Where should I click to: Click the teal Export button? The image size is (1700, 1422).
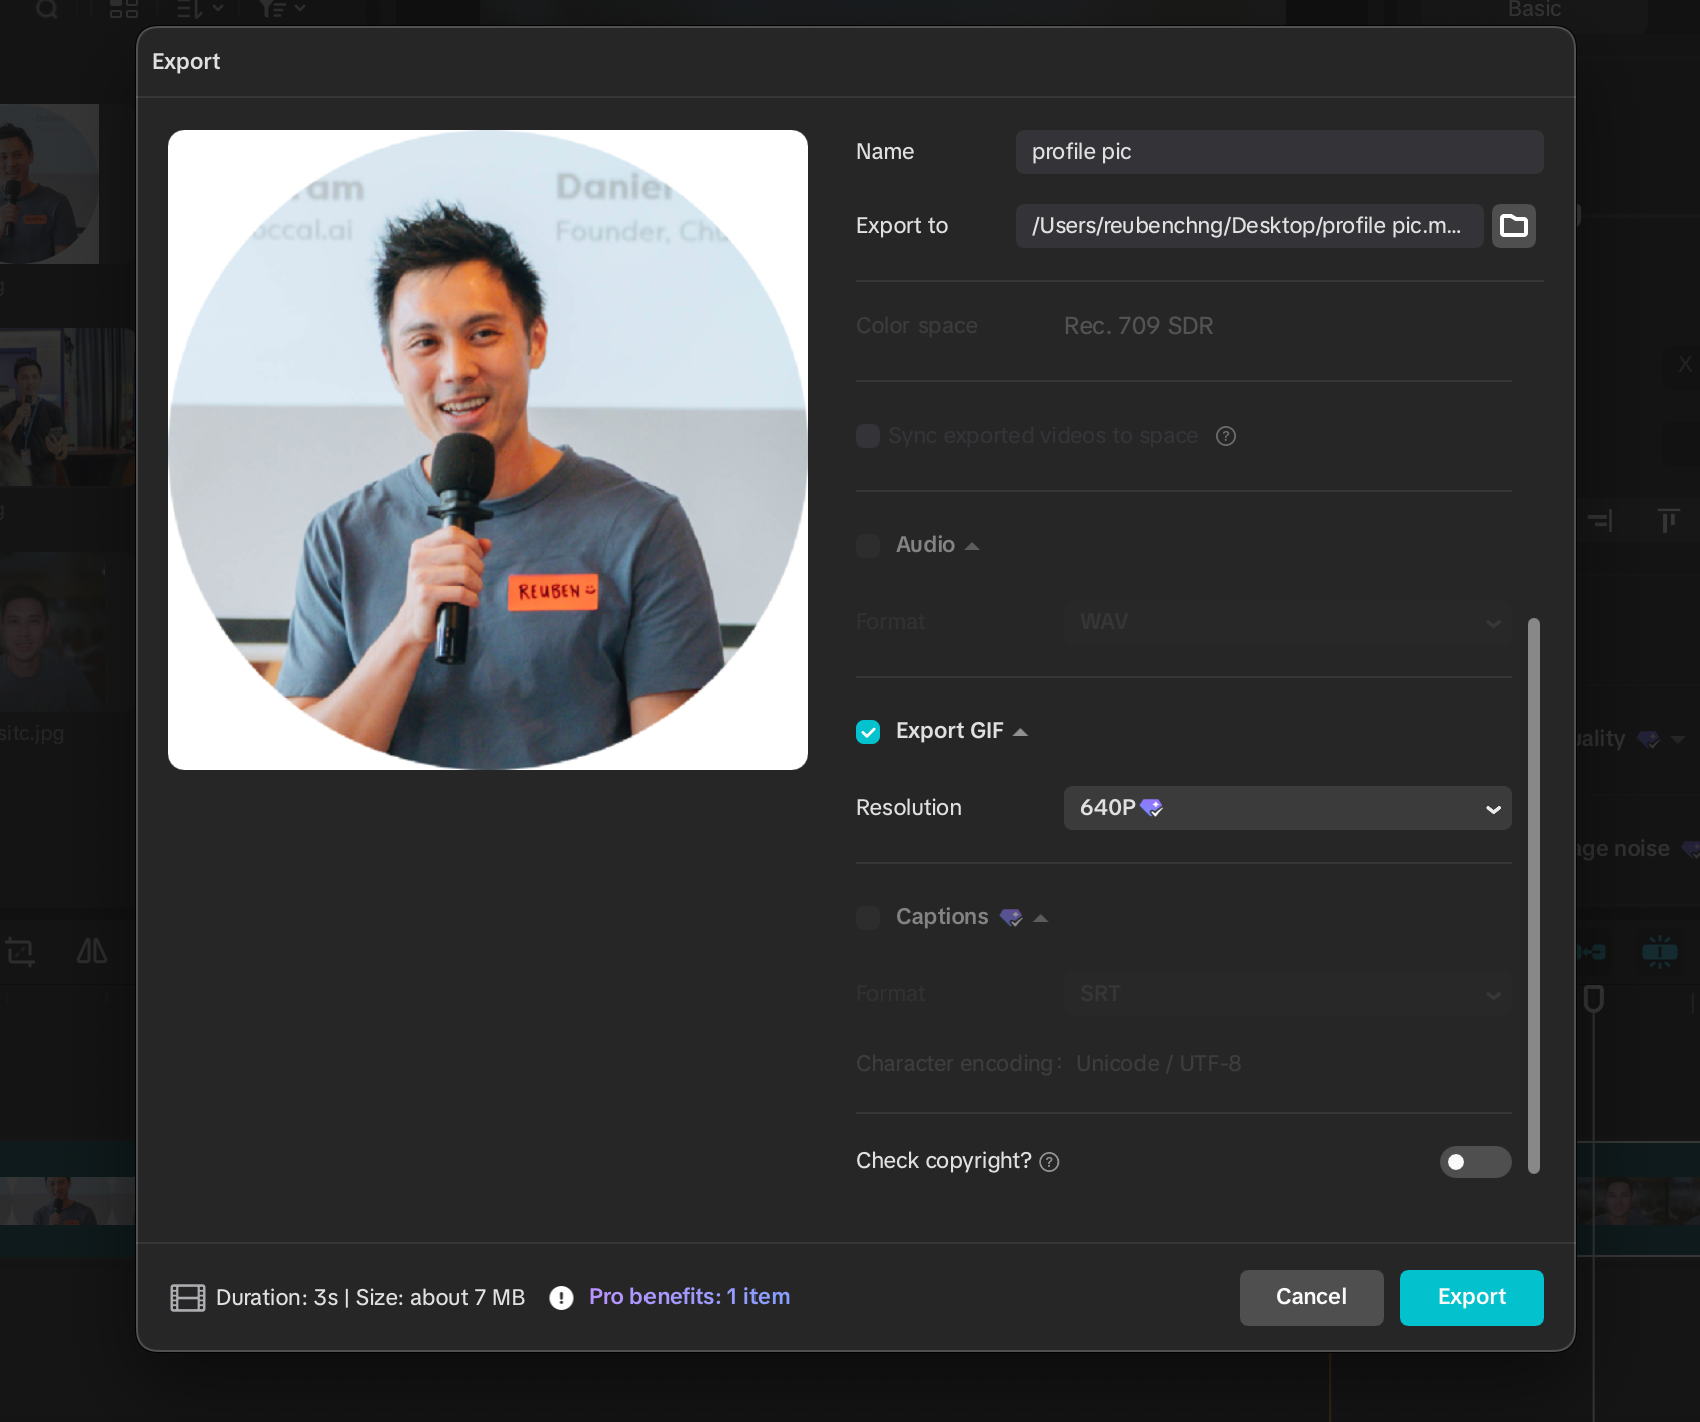tap(1470, 1297)
